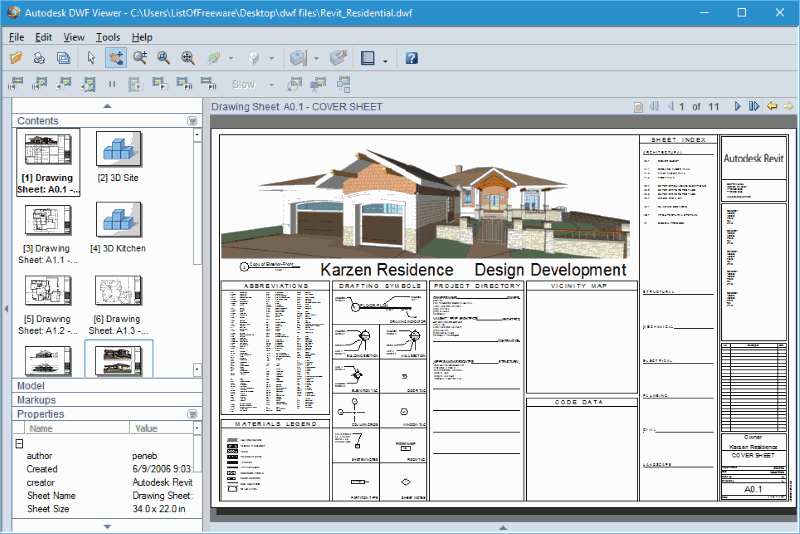Click the animation loop filmstrip icon
The width and height of the screenshot is (800, 534).
294,84
